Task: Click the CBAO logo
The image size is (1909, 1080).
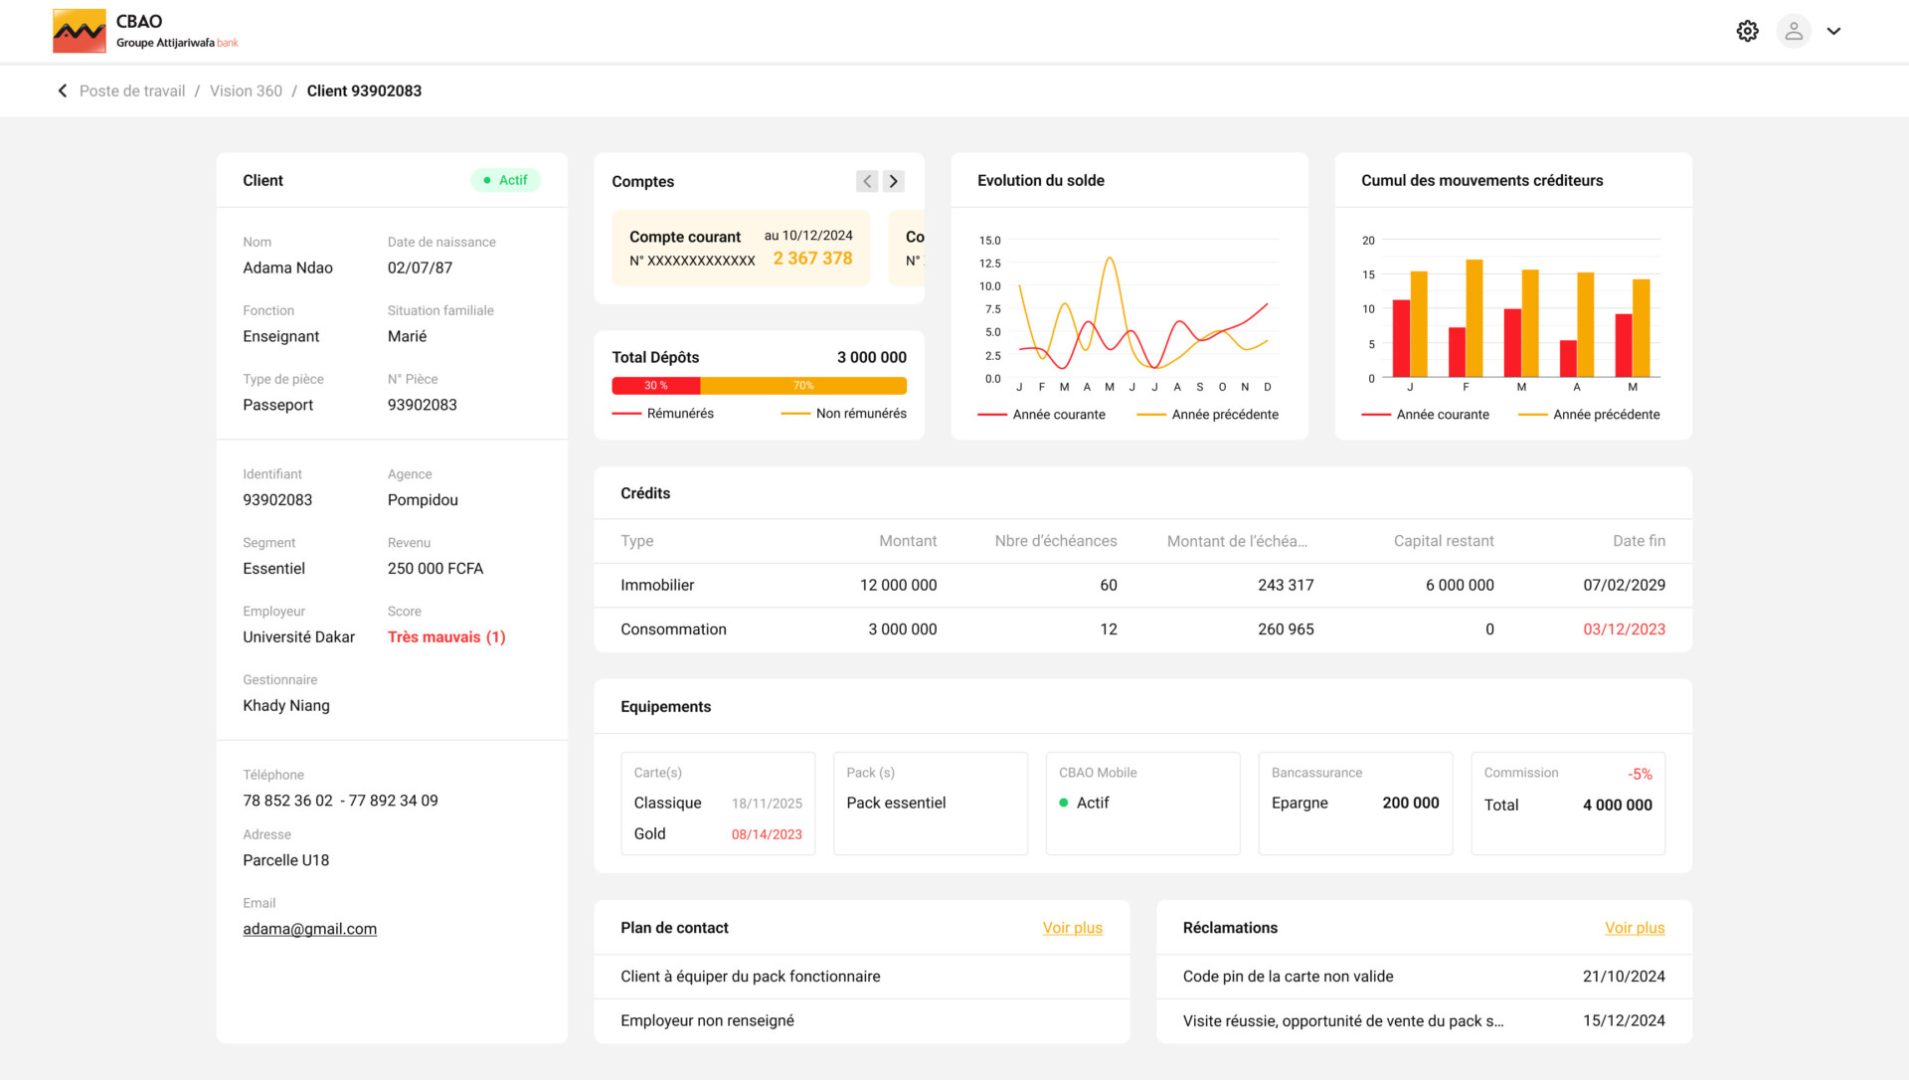Action: (x=79, y=31)
